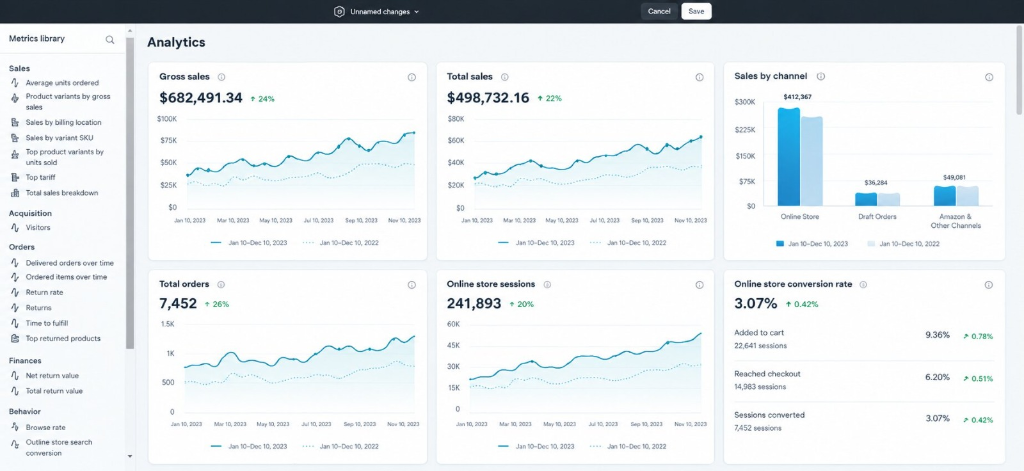This screenshot has width=1024, height=471.
Task: Click the right-corner icon of the Total sales card
Action: coord(699,77)
